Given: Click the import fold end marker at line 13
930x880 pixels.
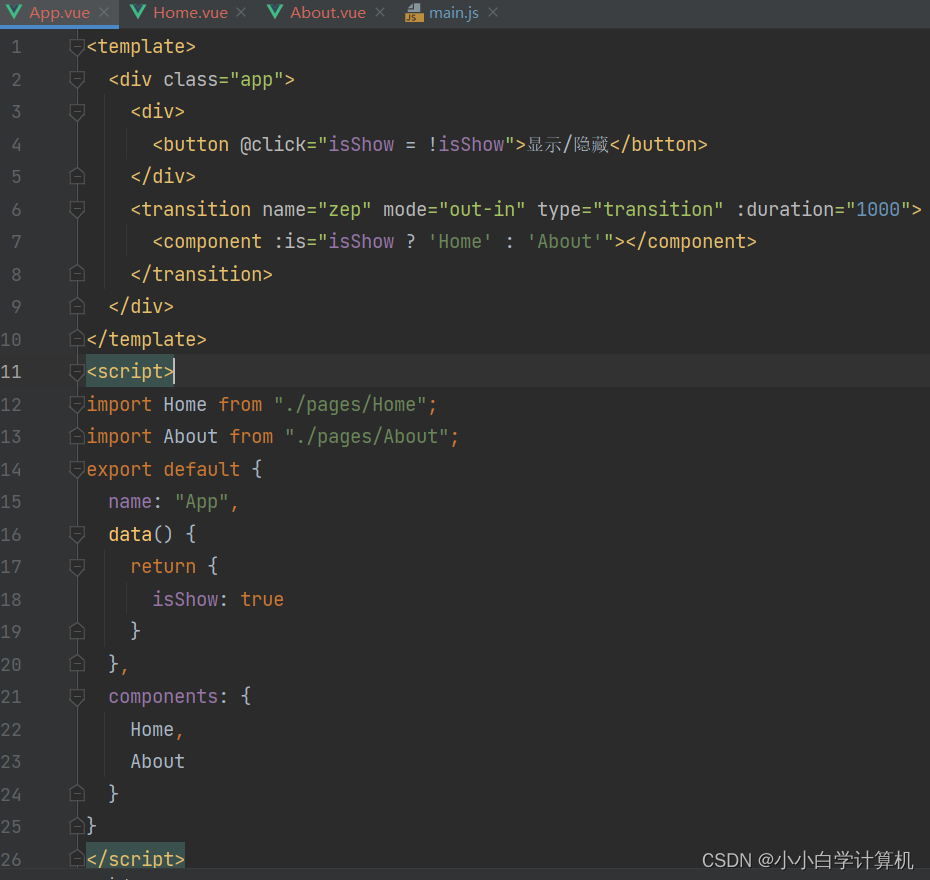Looking at the screenshot, I should click(77, 436).
